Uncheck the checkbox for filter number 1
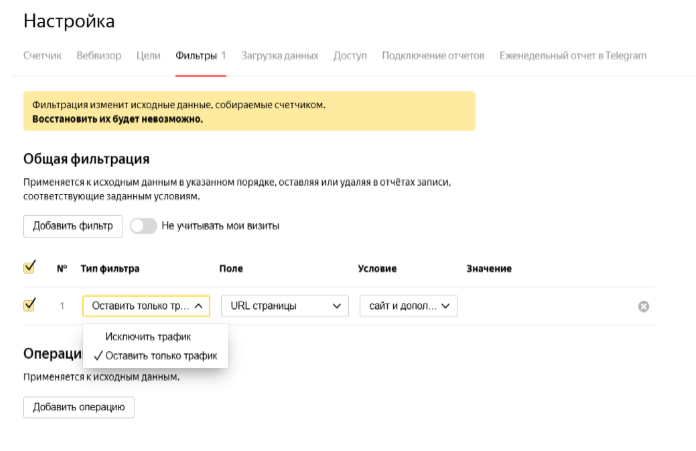The image size is (696, 451). [29, 305]
